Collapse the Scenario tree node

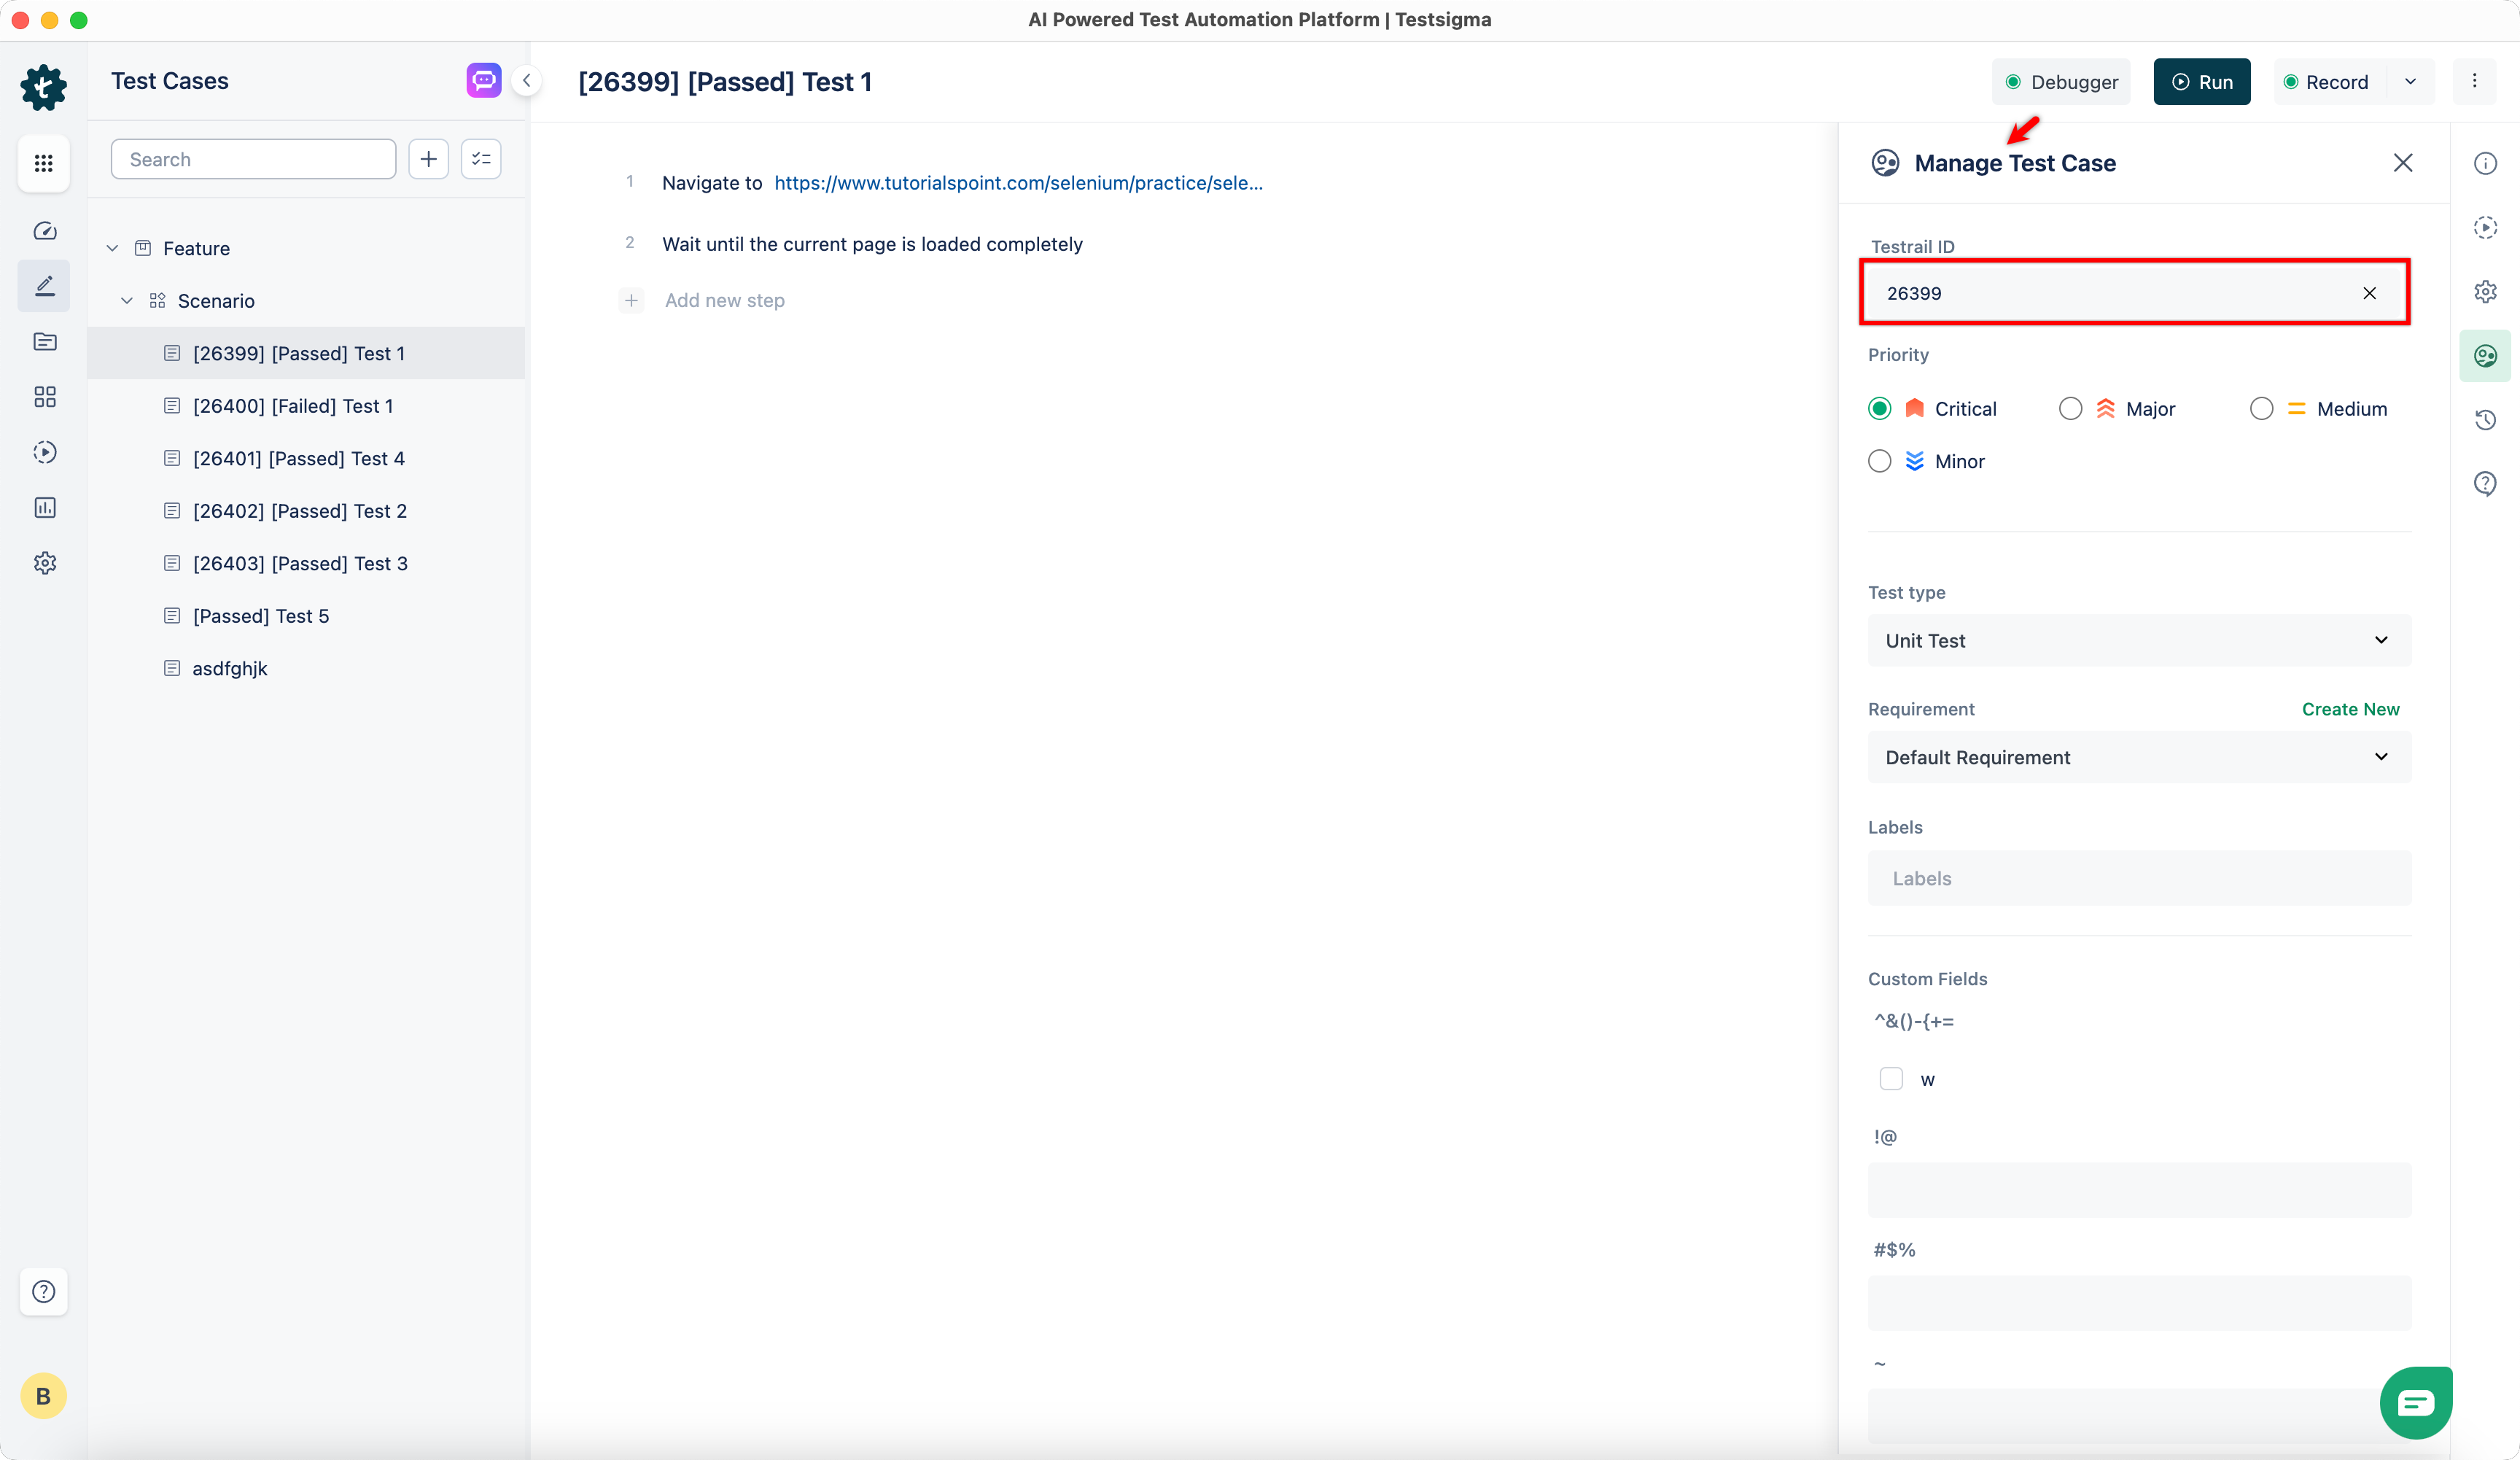(x=127, y=300)
